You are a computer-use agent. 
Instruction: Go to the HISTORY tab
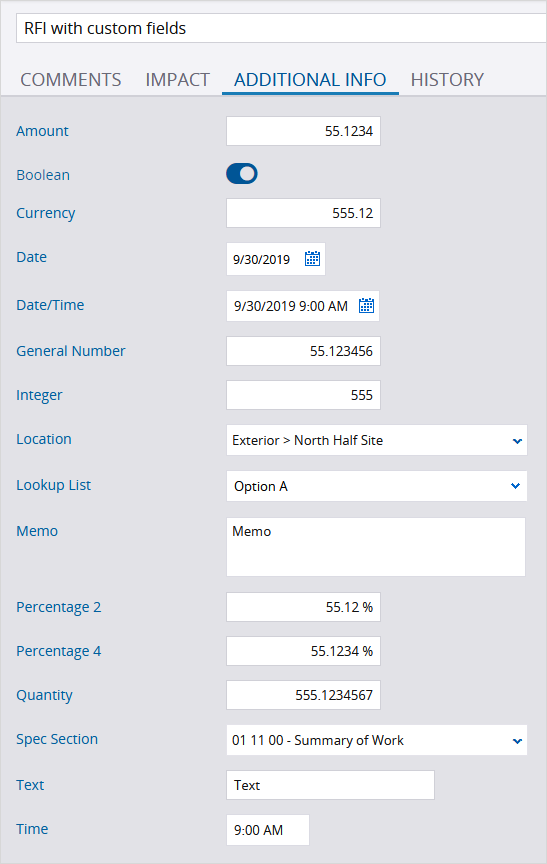pyautogui.click(x=447, y=80)
